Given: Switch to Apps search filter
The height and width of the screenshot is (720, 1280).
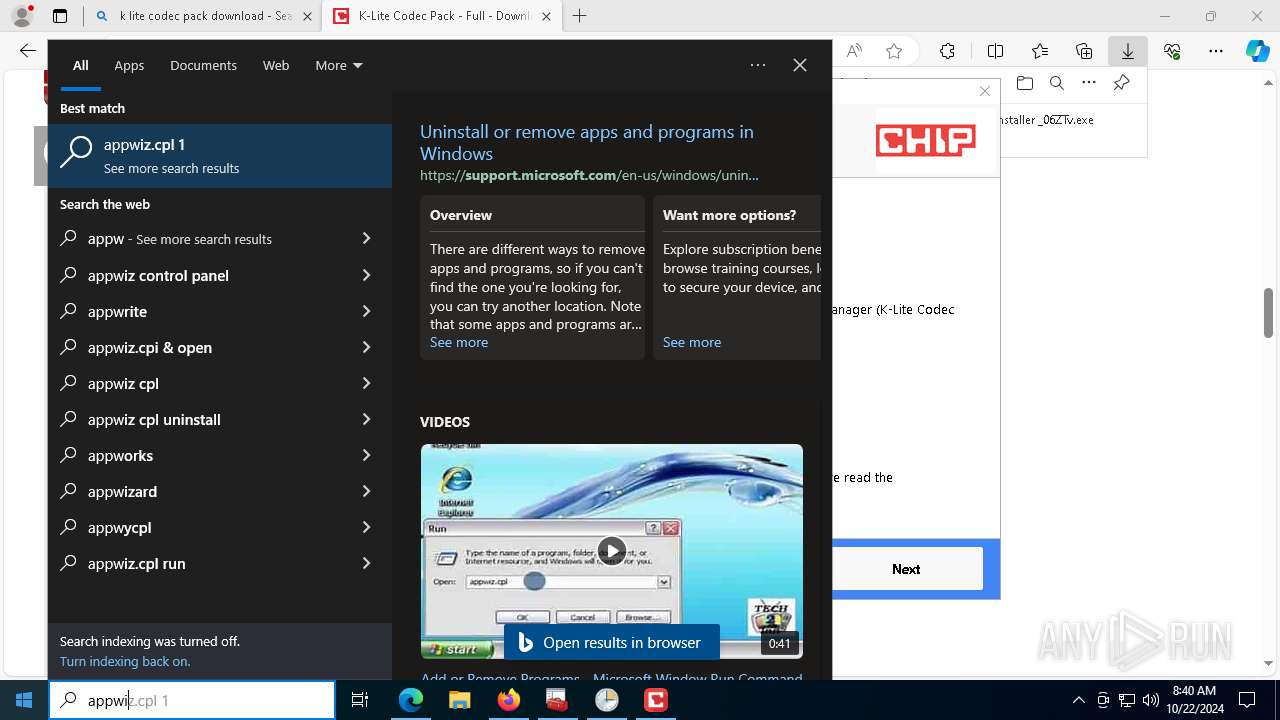Looking at the screenshot, I should [x=129, y=65].
